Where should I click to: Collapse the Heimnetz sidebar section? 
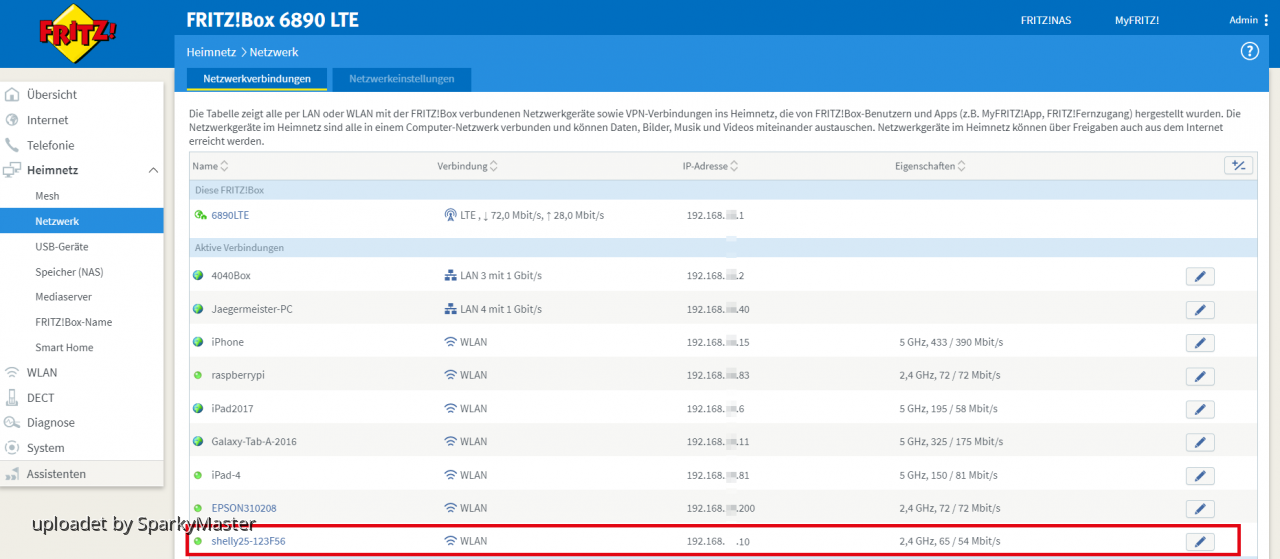pos(153,170)
